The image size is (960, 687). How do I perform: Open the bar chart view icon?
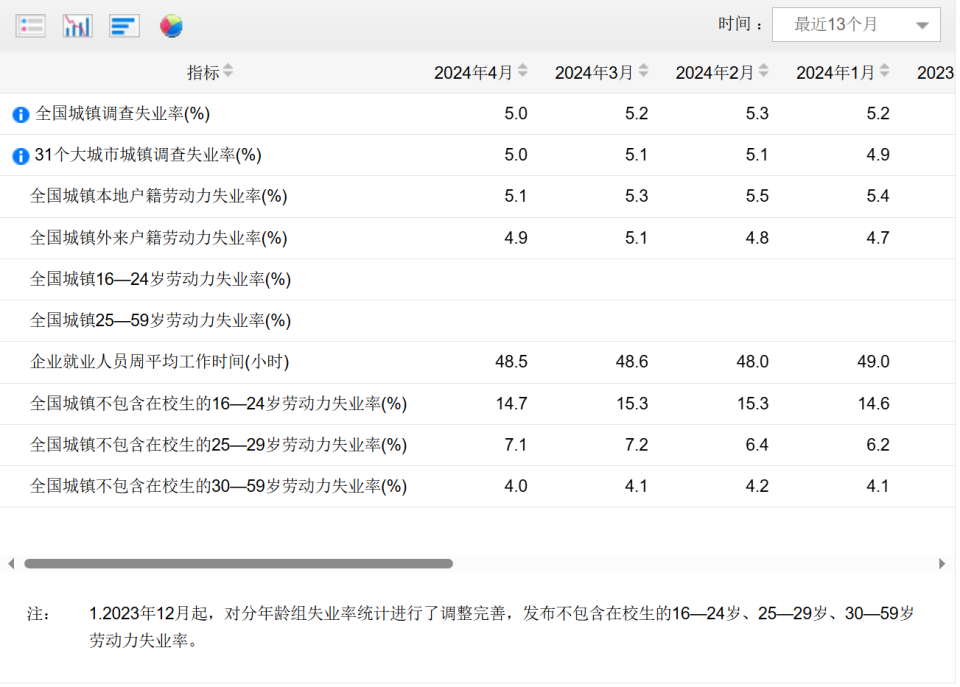point(78,26)
